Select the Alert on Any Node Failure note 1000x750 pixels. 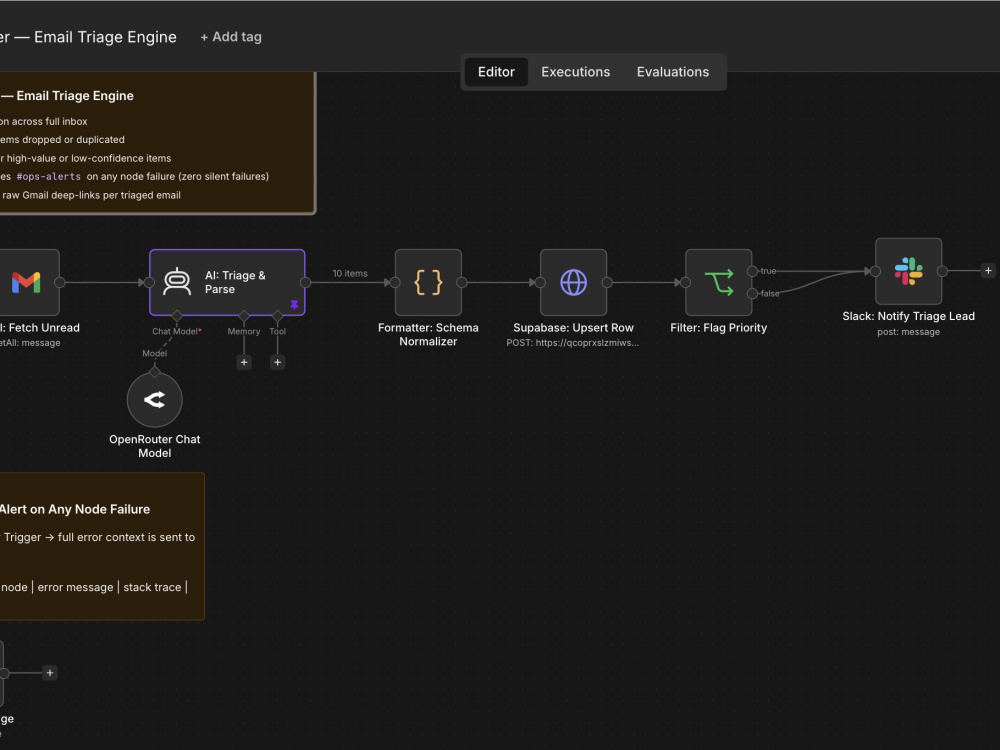click(x=102, y=546)
